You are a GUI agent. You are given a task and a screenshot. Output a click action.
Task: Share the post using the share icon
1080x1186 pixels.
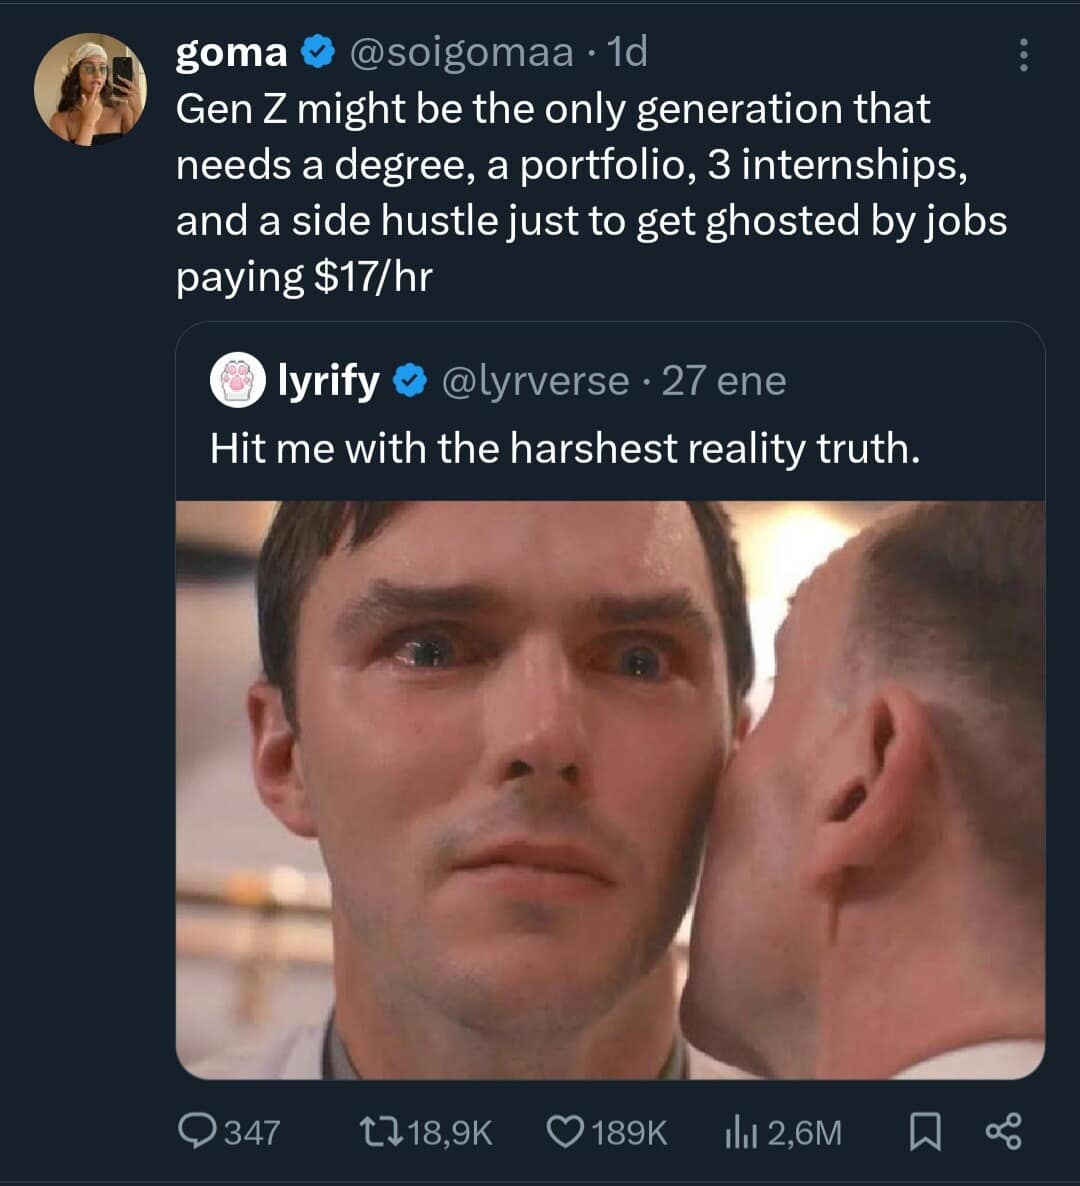[x=1005, y=1132]
